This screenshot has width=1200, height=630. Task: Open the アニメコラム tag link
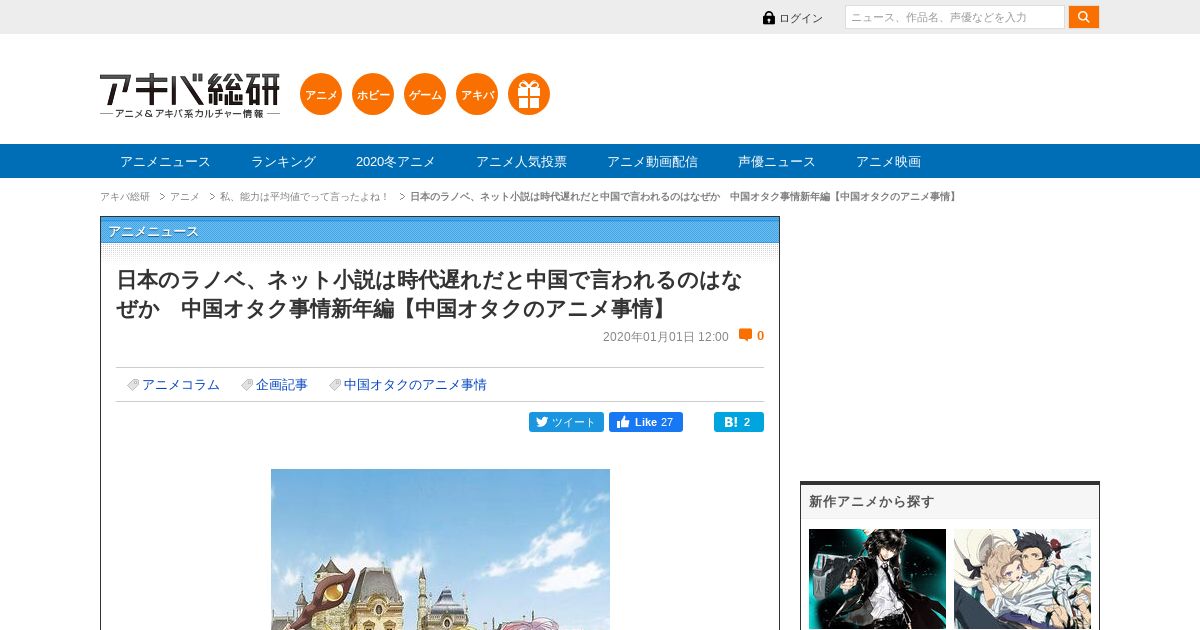pos(181,385)
